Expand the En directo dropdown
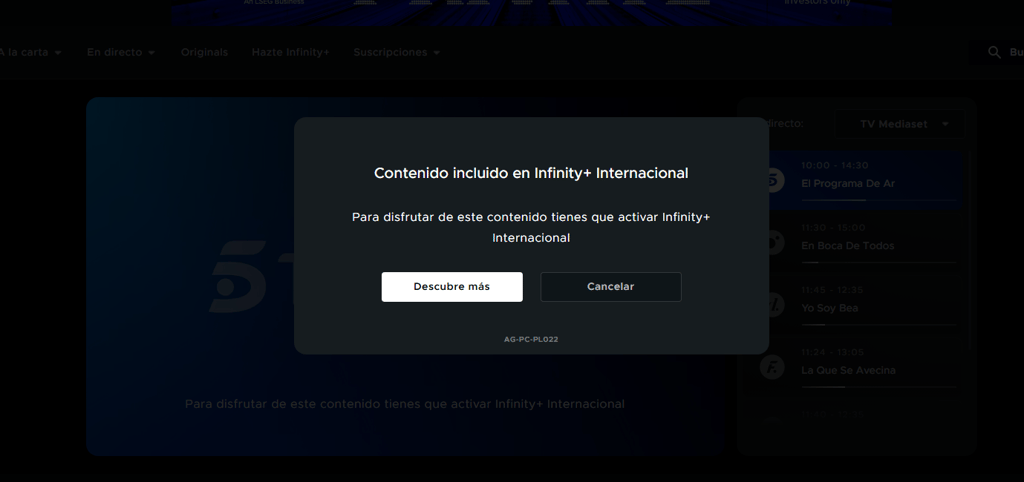1024x482 pixels. click(121, 52)
